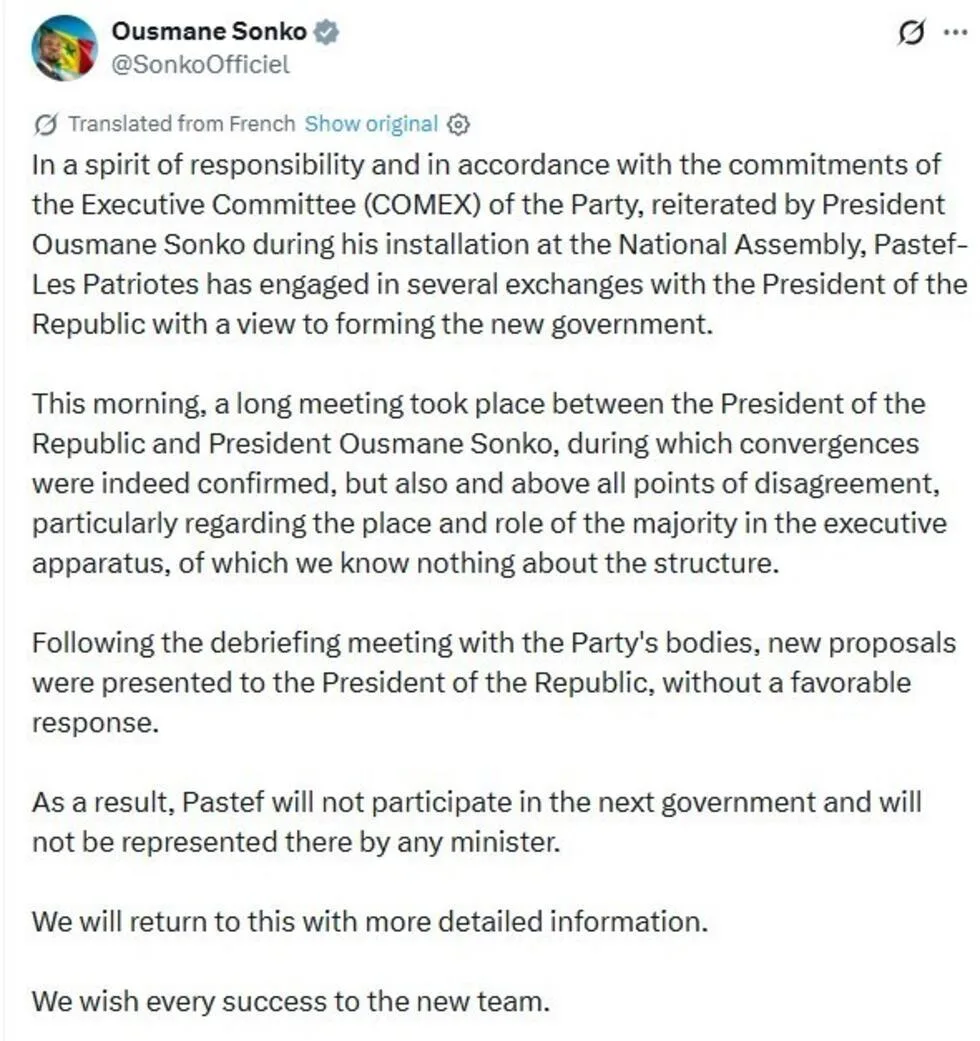Viewport: 980px width, 1041px height.
Task: Click the Ousmane Sonko display name
Action: point(209,31)
